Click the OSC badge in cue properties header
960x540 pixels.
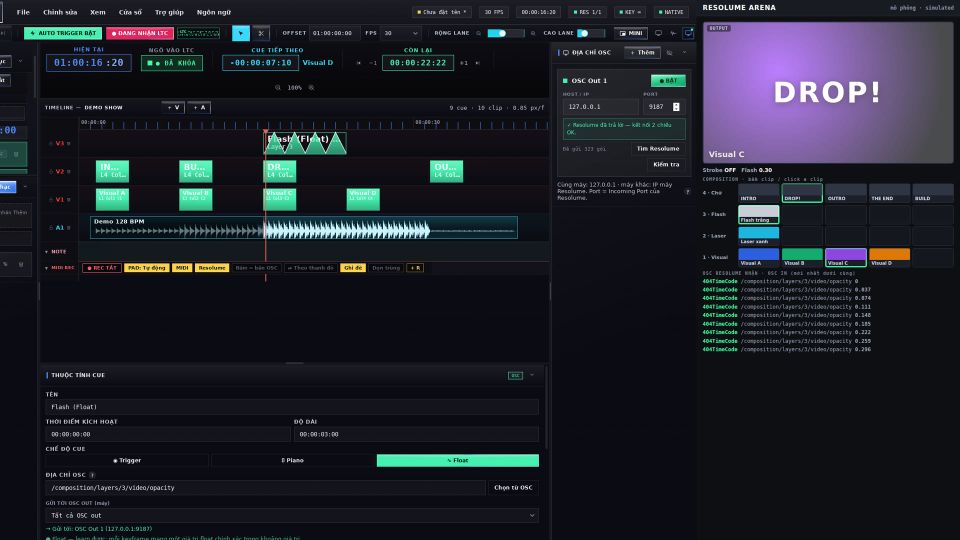pyautogui.click(x=516, y=375)
